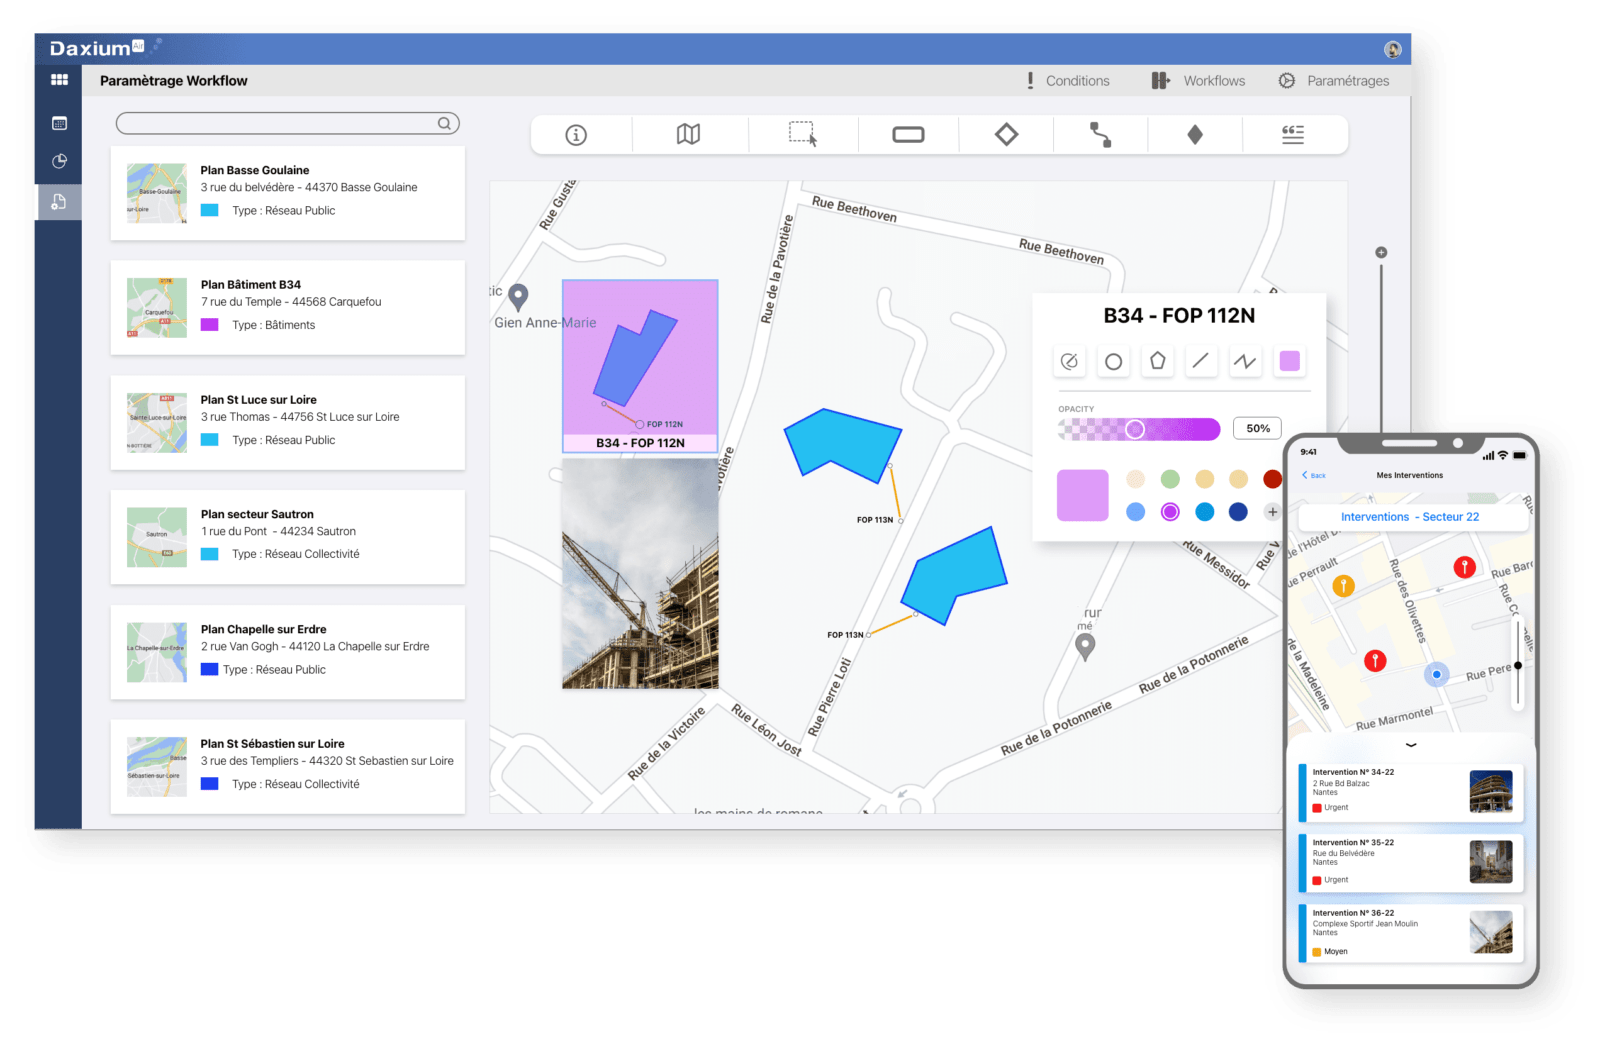The width and height of the screenshot is (1600, 1049).
Task: Choose the zigzag polyline shape option
Action: click(1245, 361)
